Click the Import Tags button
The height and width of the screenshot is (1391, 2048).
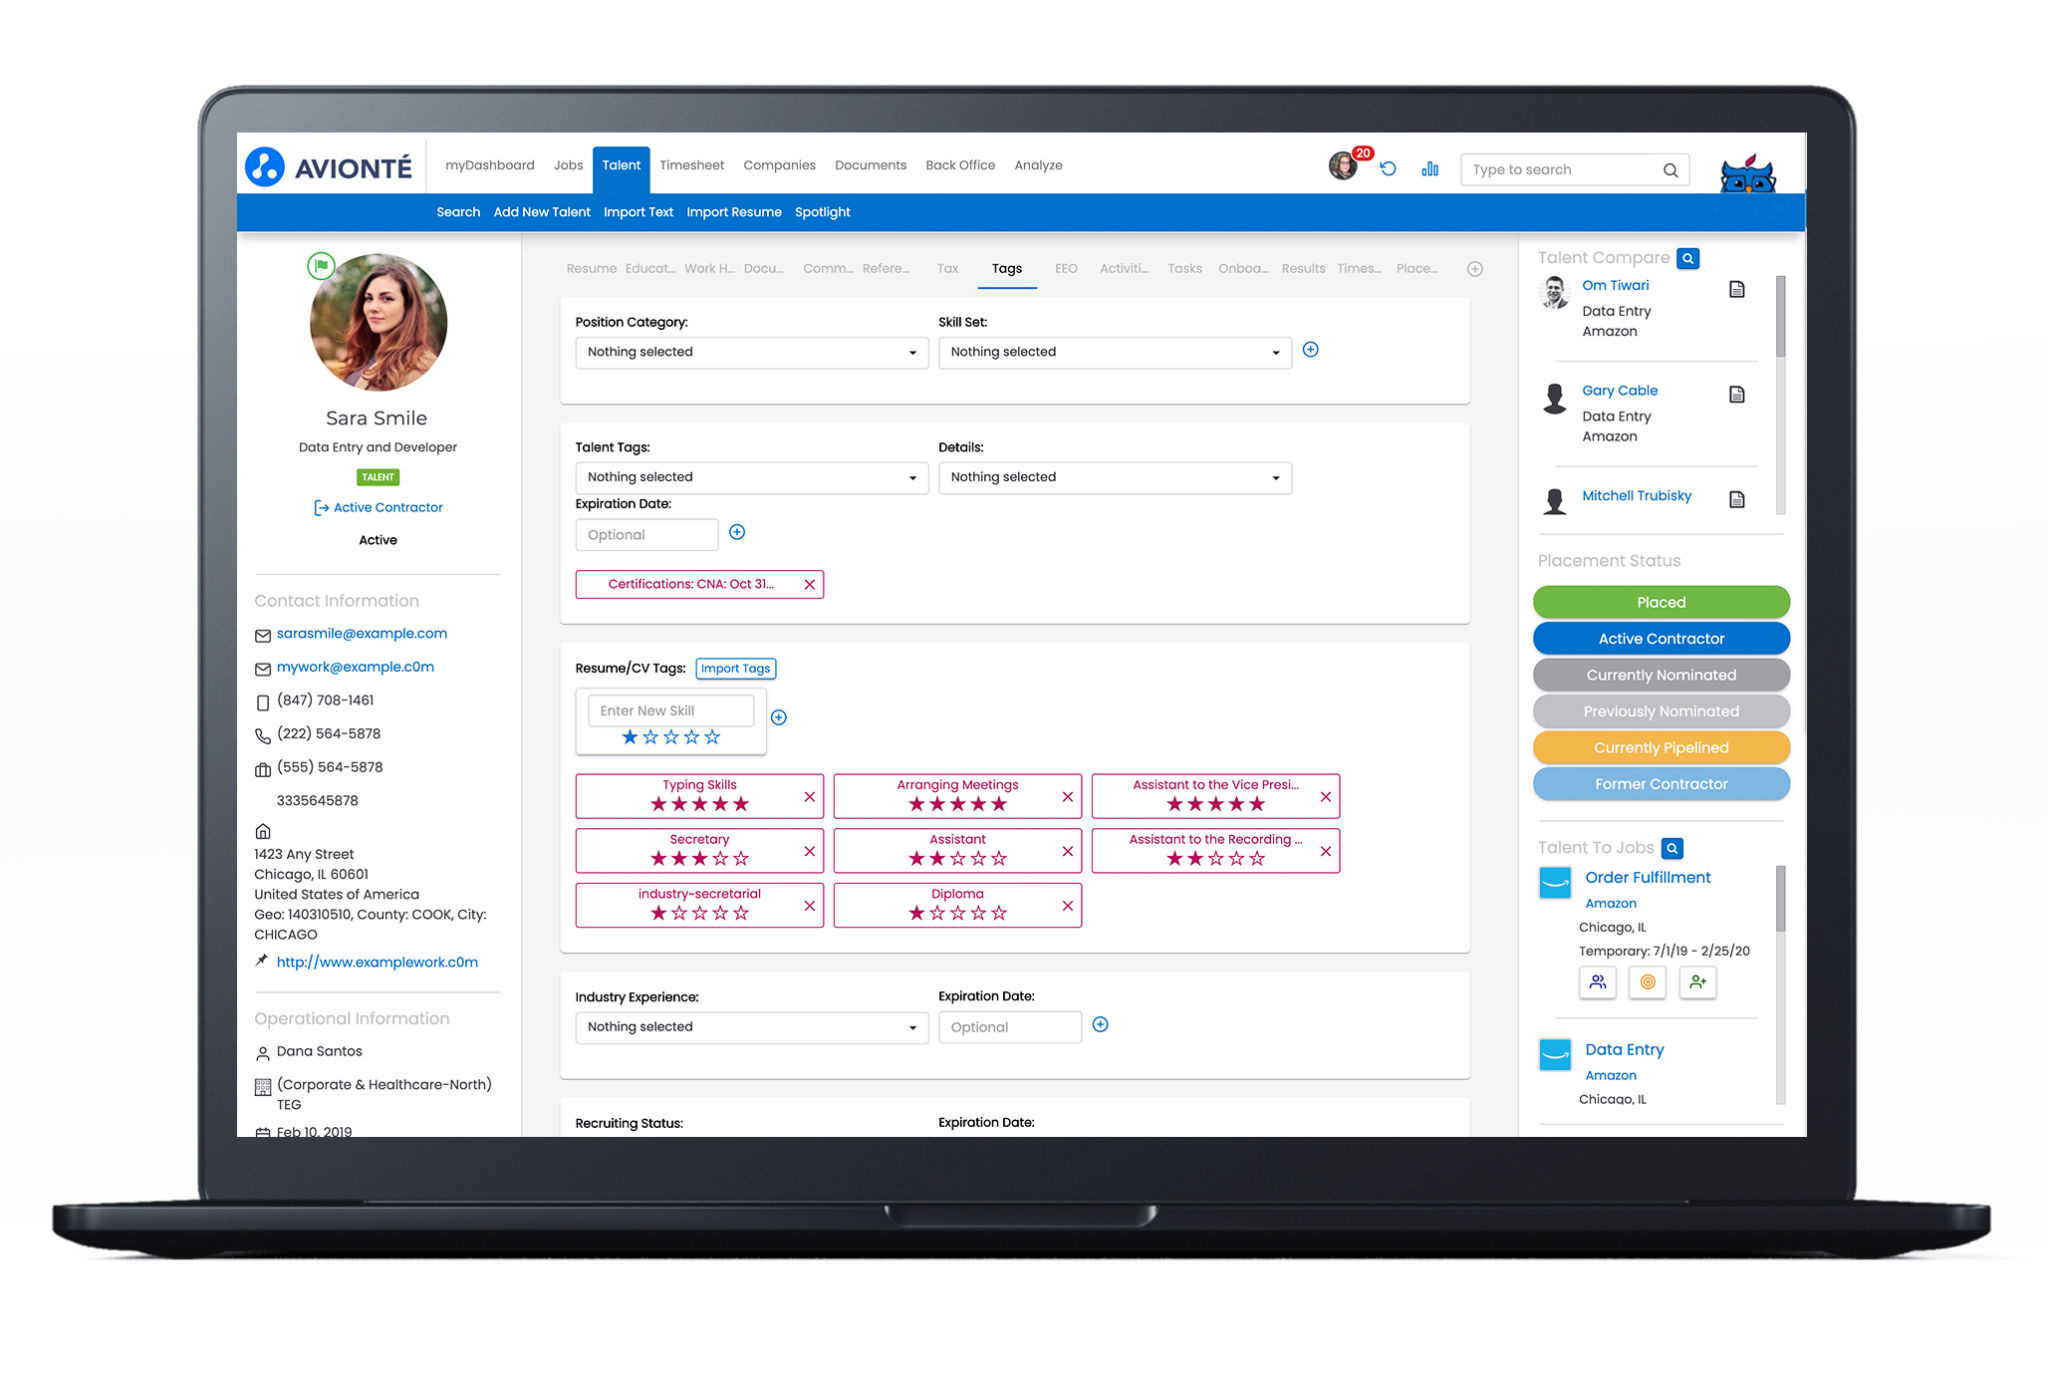click(735, 668)
